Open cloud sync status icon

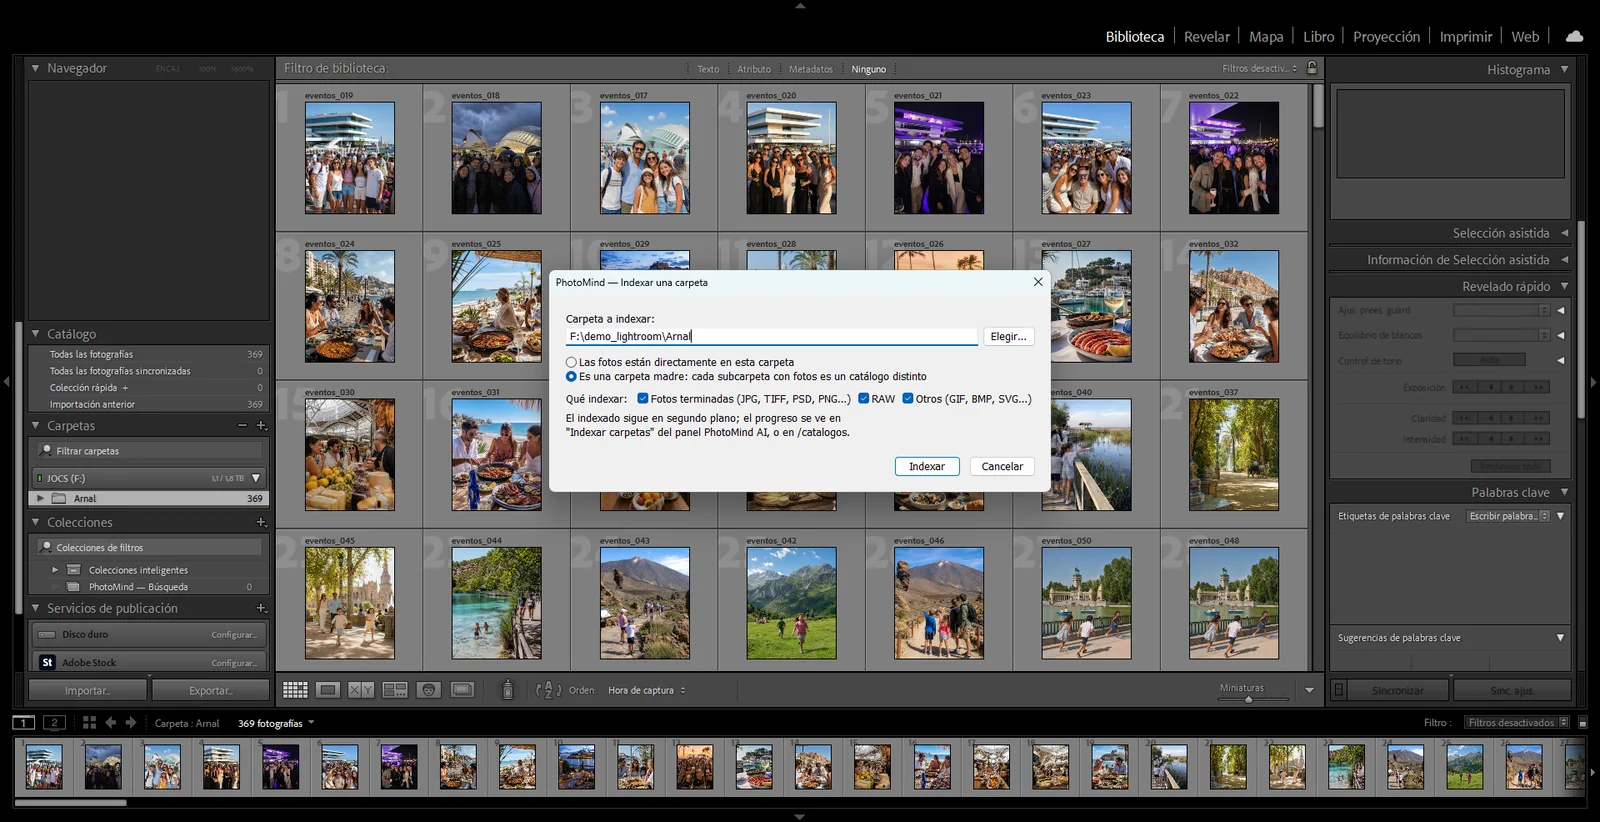[x=1574, y=36]
